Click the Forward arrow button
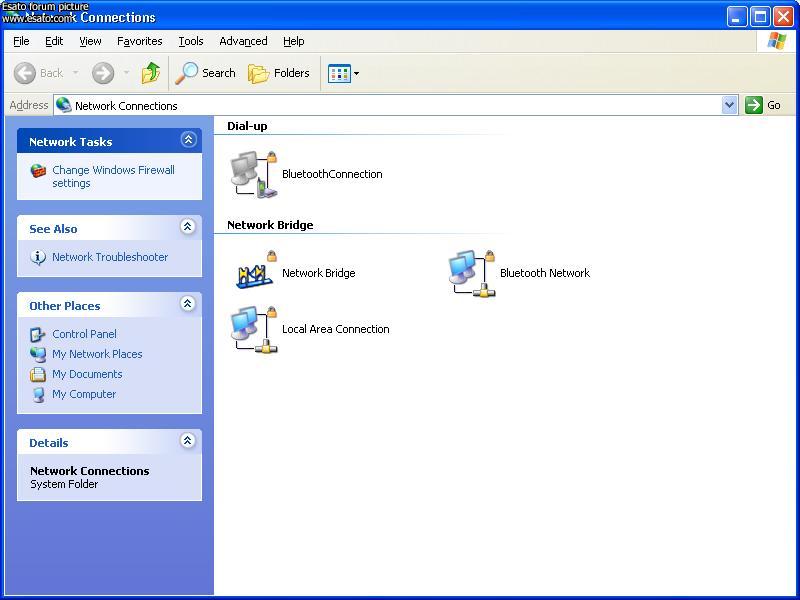The width and height of the screenshot is (800, 600). [103, 73]
